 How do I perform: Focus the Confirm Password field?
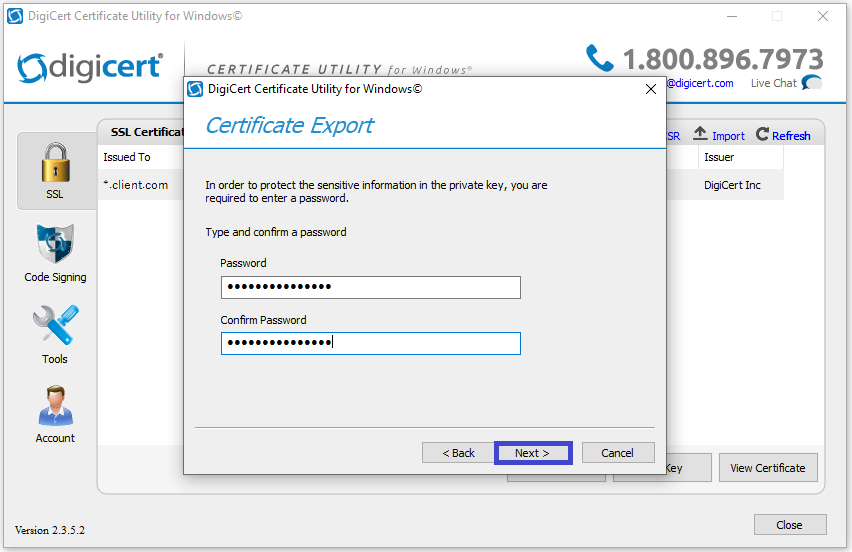click(x=371, y=343)
